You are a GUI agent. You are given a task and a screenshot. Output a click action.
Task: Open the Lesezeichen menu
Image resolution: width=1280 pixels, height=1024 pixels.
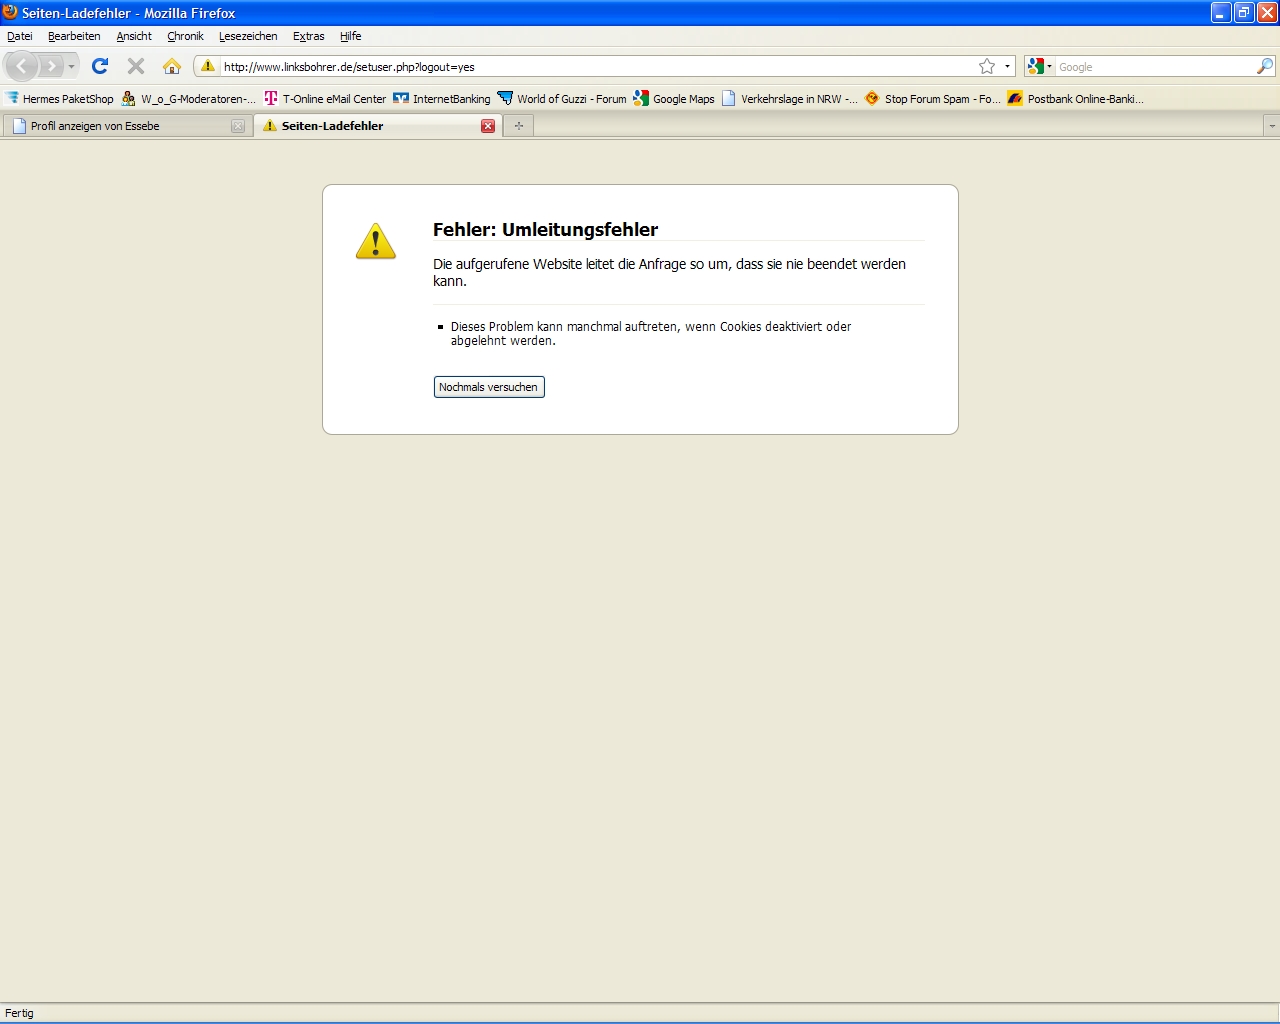click(248, 36)
